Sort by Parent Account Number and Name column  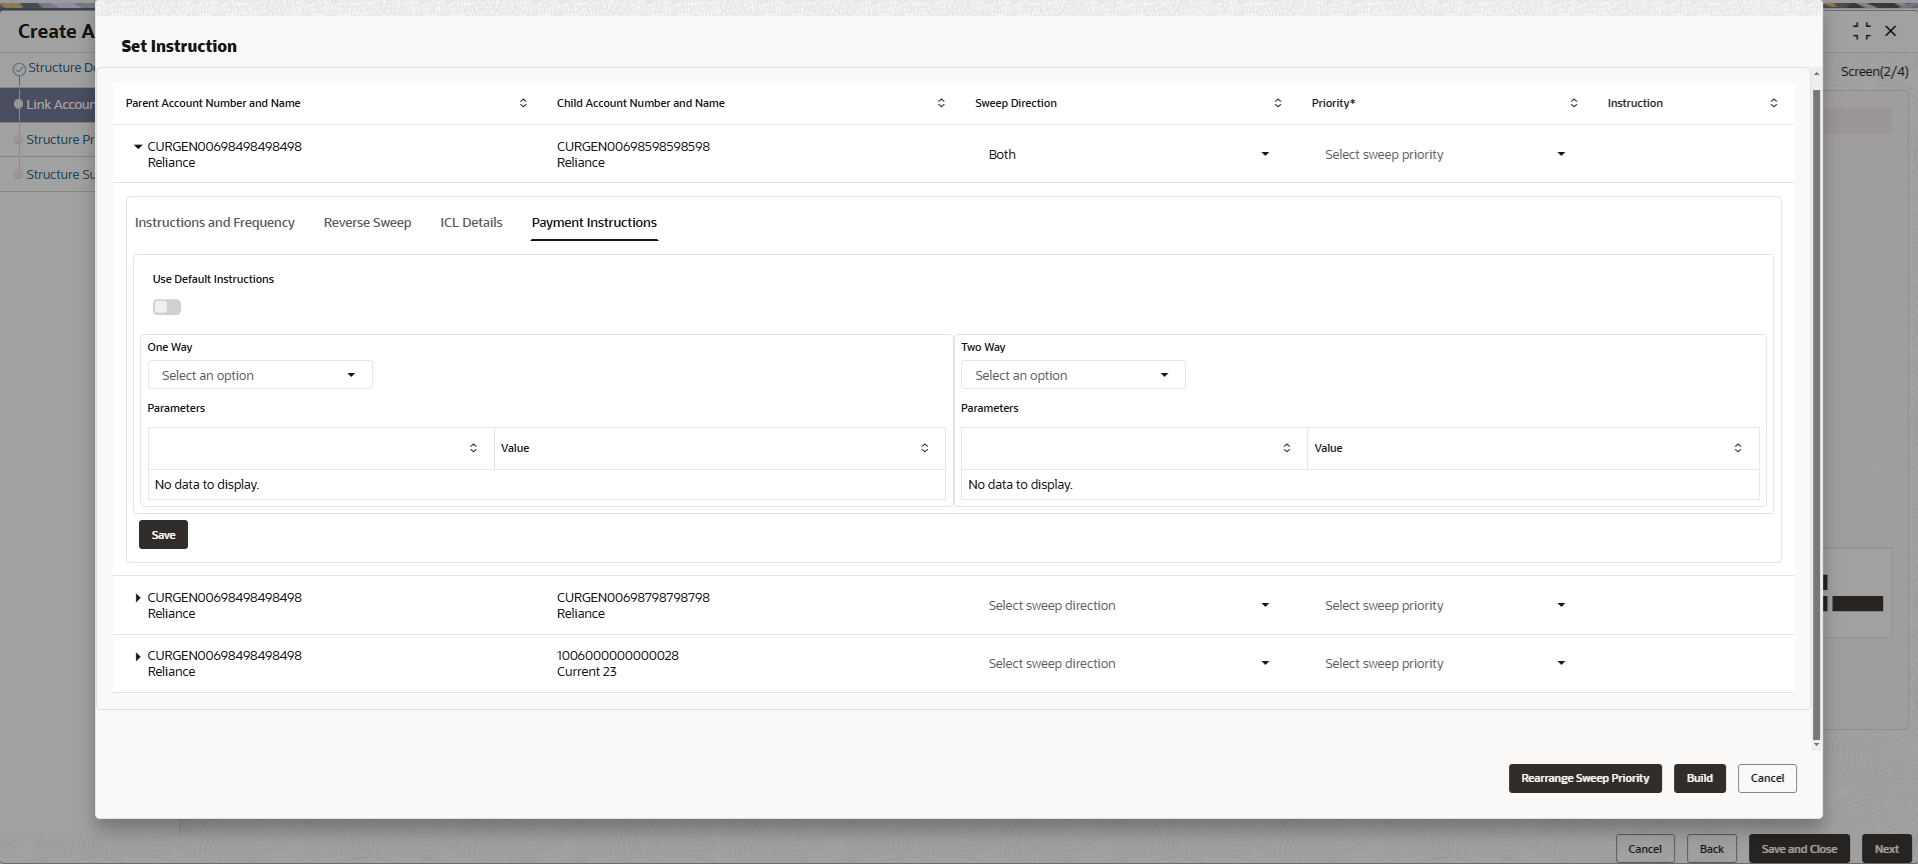tap(523, 103)
